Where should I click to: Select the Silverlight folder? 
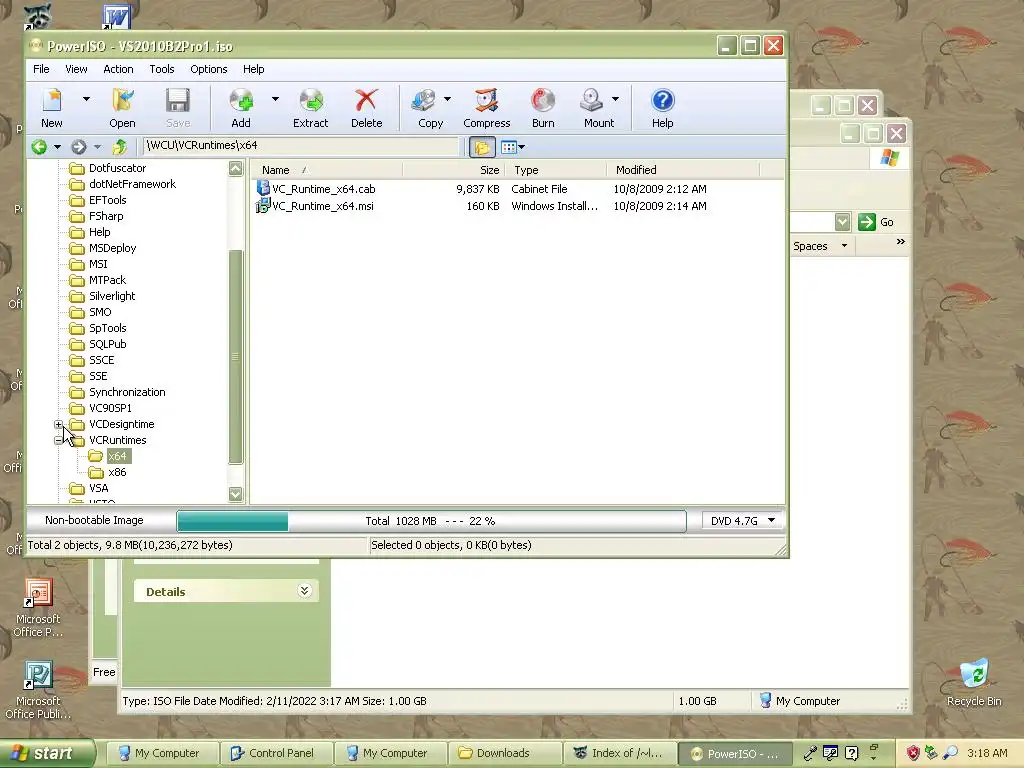tap(112, 296)
